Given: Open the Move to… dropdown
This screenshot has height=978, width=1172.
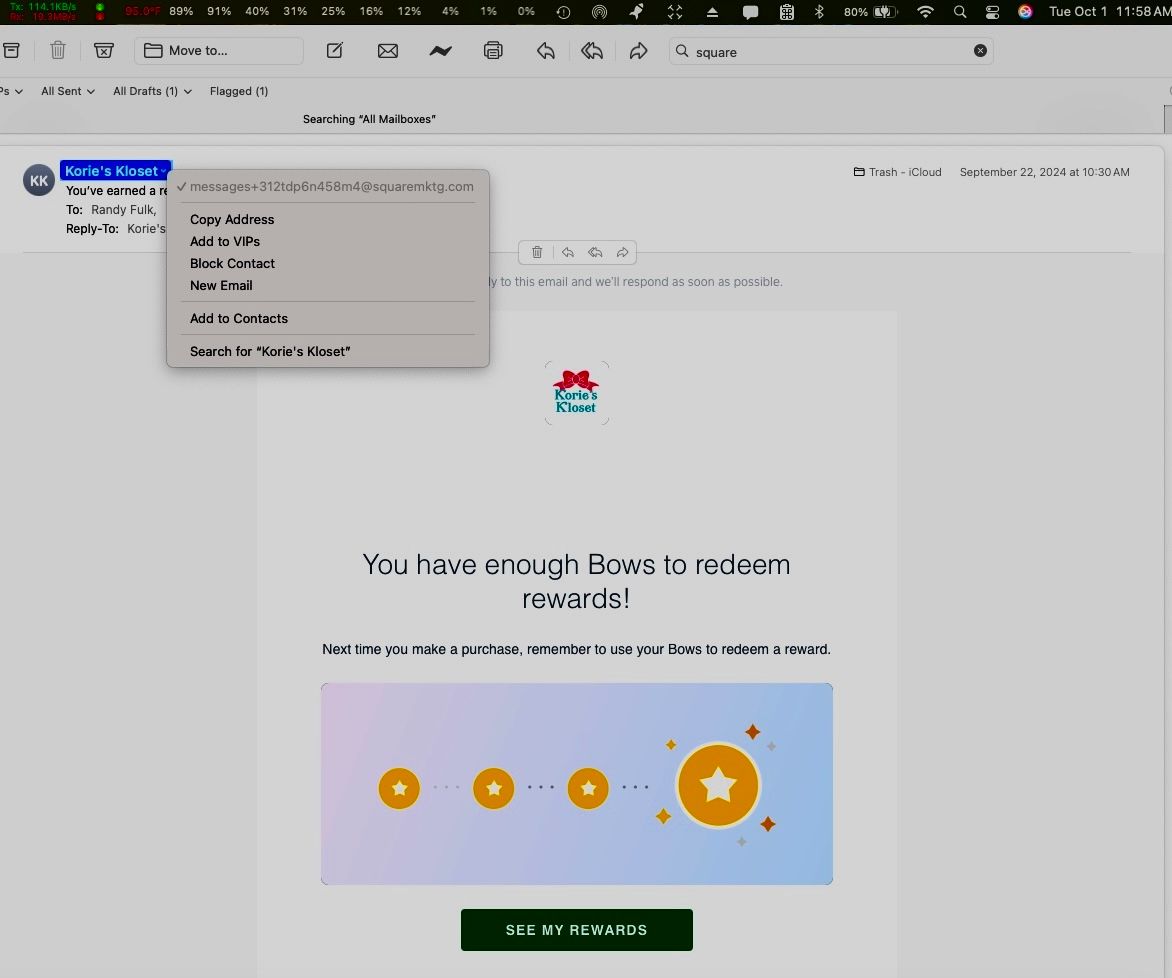Looking at the screenshot, I should pos(219,51).
